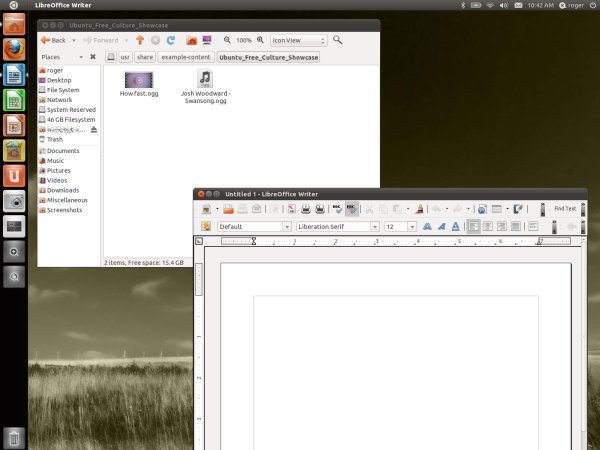The width and height of the screenshot is (600, 450).
Task: Zoom out in file manager
Action: 227,40
